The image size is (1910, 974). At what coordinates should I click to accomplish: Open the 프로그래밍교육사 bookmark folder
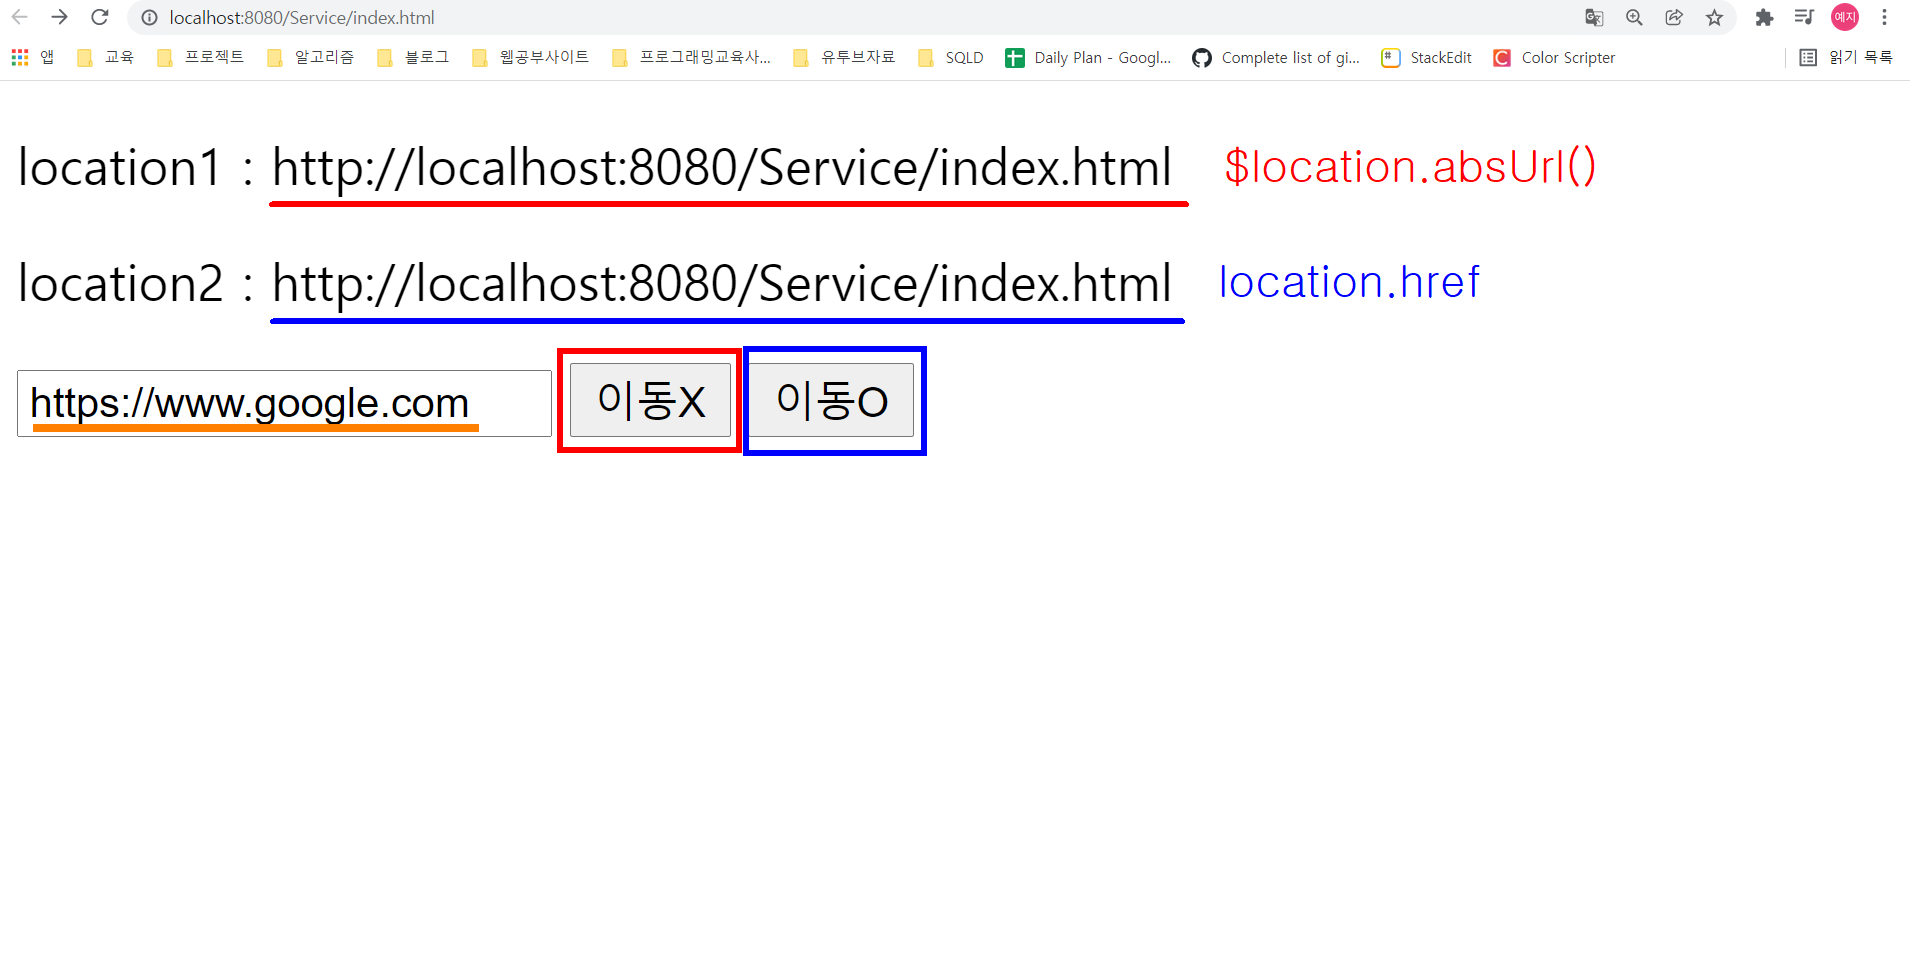[691, 58]
